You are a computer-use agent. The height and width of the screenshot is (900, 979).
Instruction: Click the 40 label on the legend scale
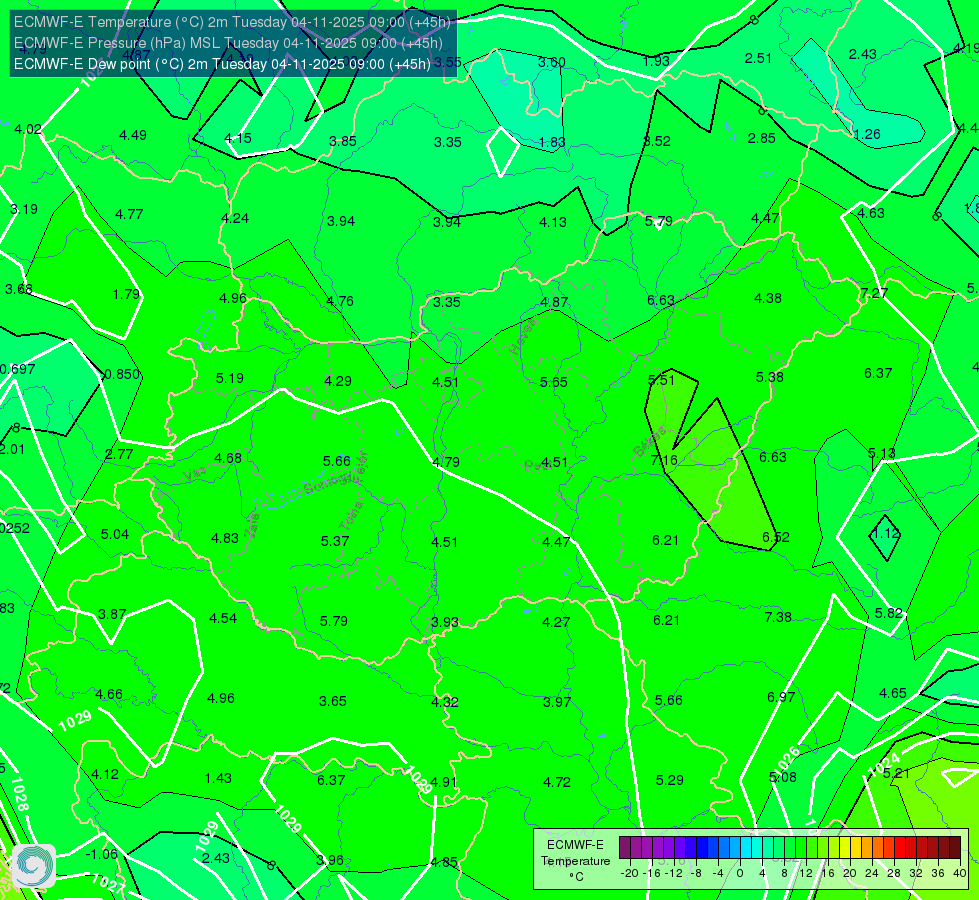pos(960,873)
